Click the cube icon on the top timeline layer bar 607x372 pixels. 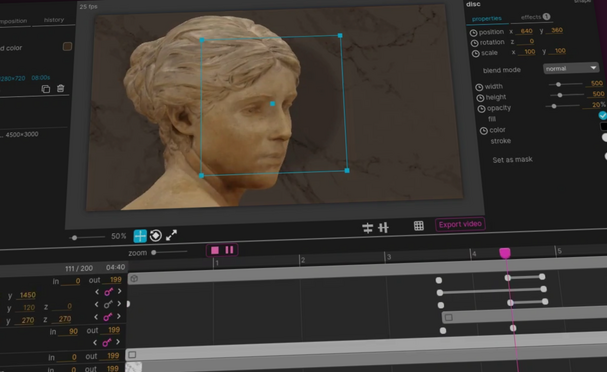tap(134, 279)
